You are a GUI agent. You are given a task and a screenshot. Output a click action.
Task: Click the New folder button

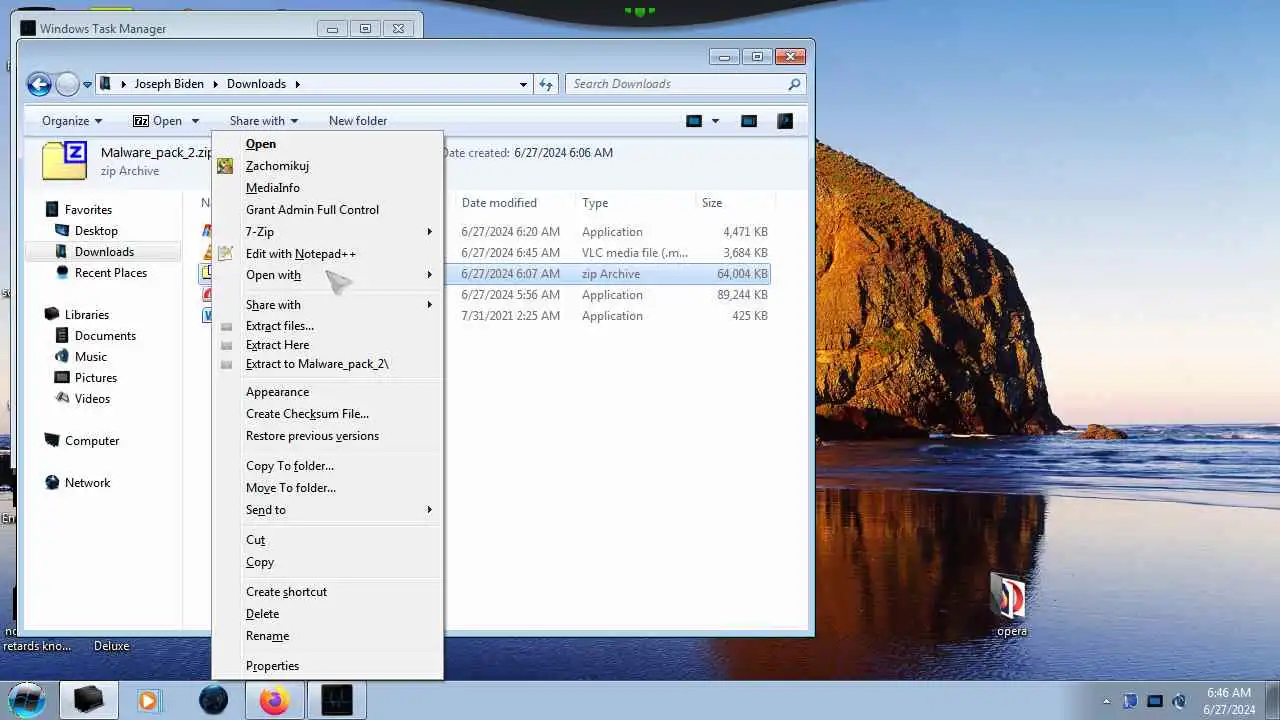point(358,121)
